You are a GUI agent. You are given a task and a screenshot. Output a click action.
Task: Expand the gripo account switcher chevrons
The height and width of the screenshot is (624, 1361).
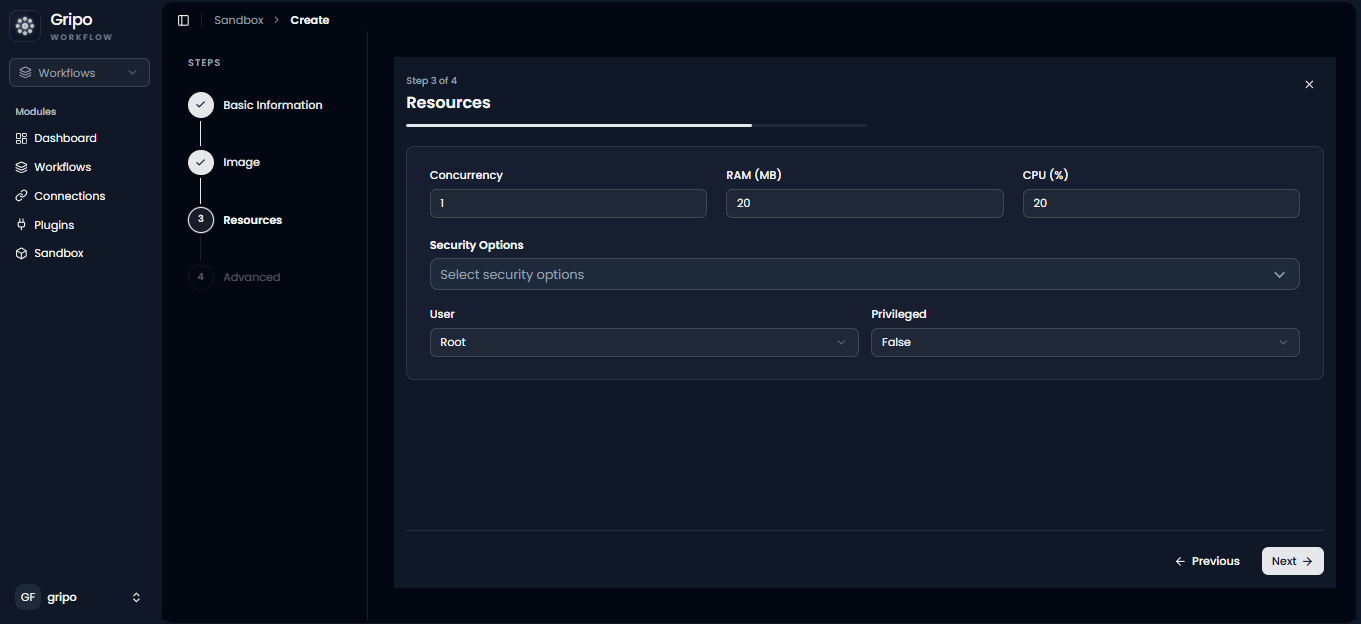(136, 597)
